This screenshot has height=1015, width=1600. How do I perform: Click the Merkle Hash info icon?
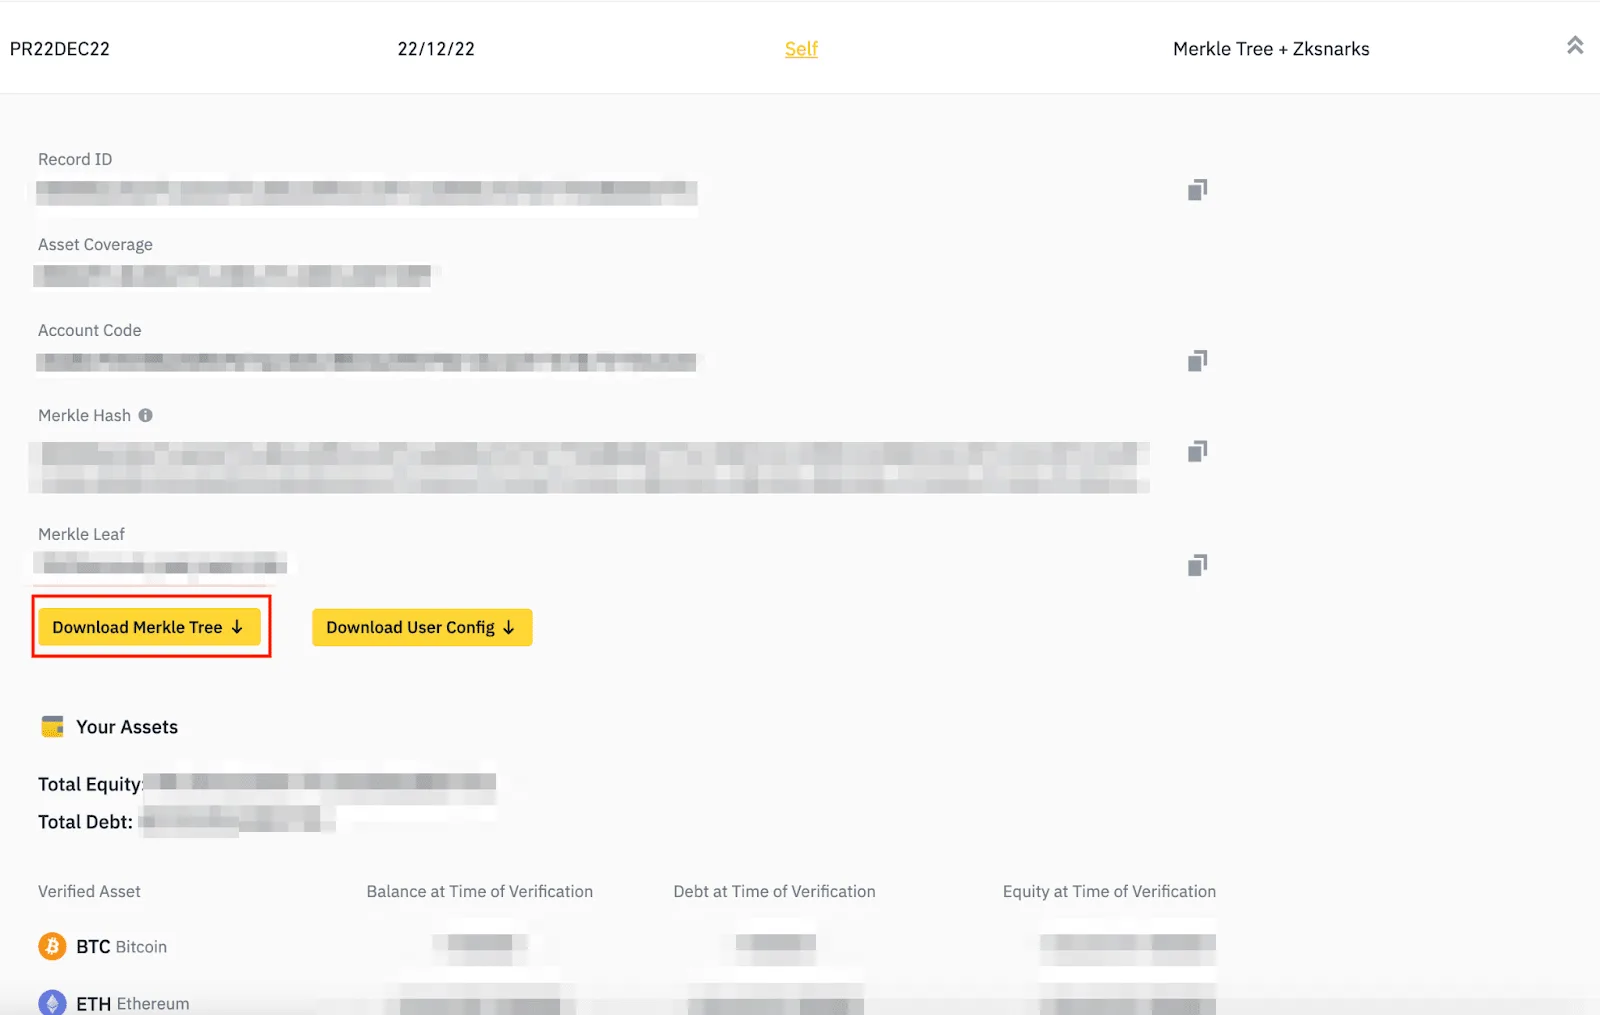[x=146, y=415]
